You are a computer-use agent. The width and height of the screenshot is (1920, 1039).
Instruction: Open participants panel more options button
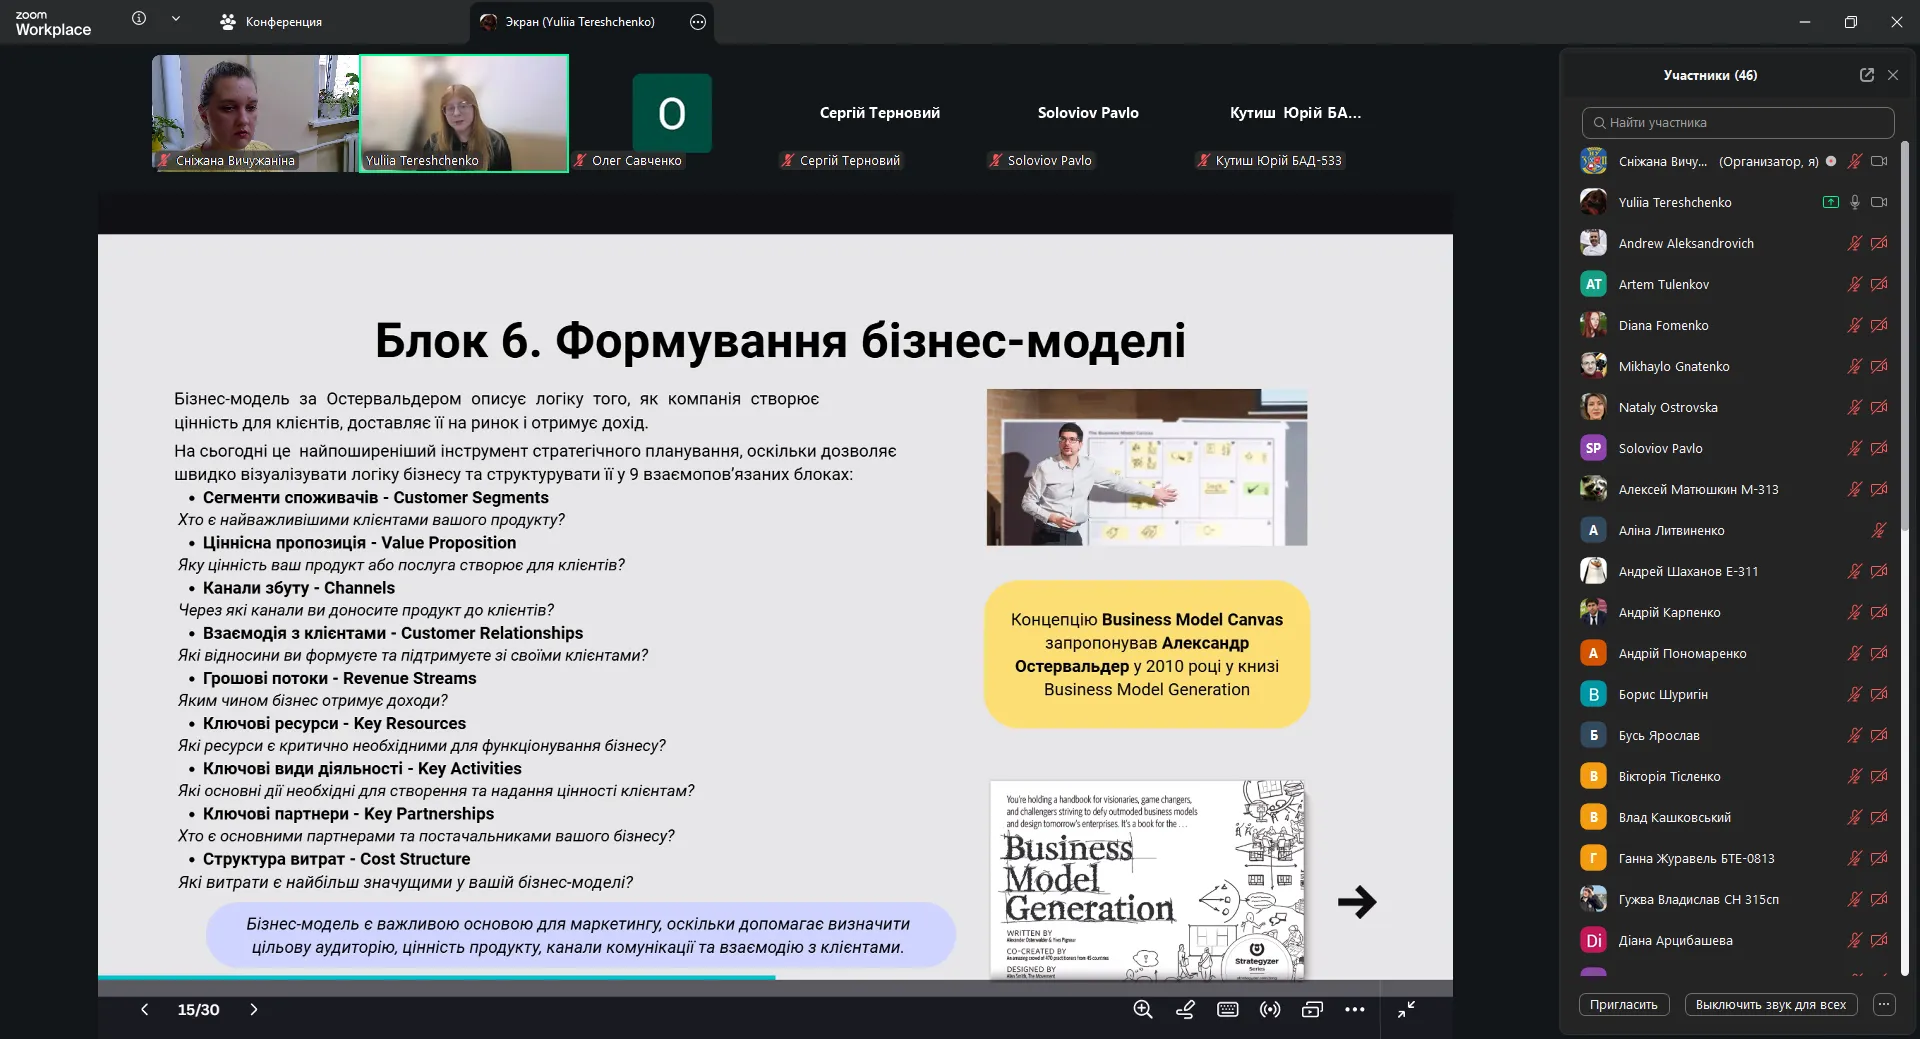pyautogui.click(x=1883, y=1004)
